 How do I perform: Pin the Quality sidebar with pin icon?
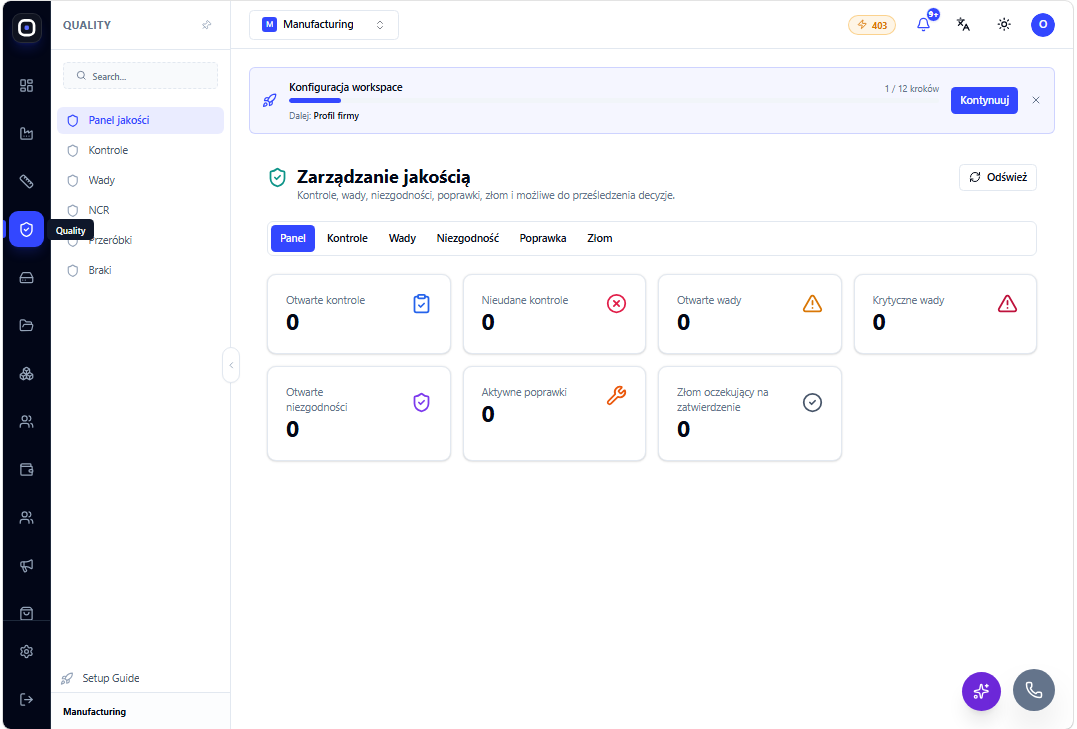[207, 25]
